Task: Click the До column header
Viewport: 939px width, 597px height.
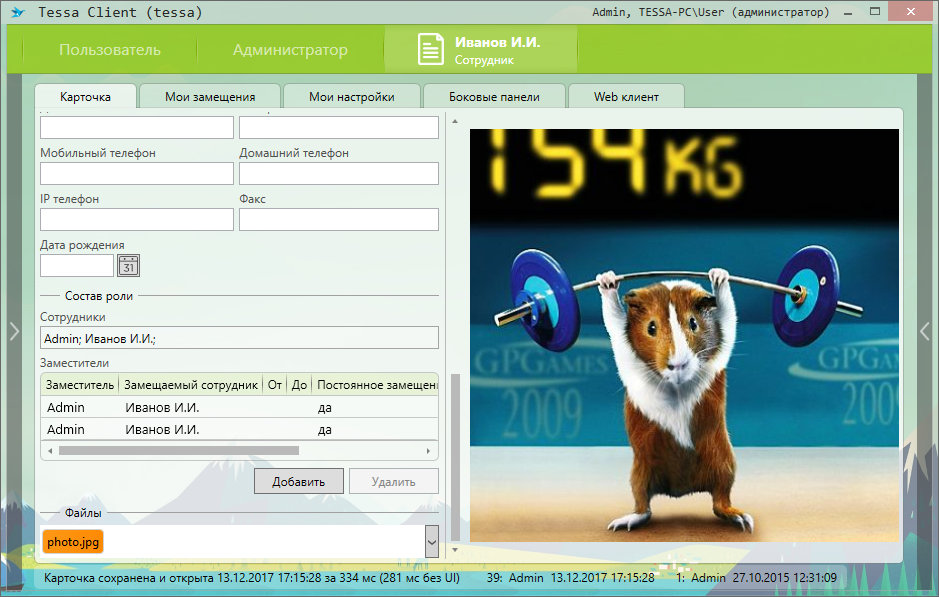Action: point(299,385)
